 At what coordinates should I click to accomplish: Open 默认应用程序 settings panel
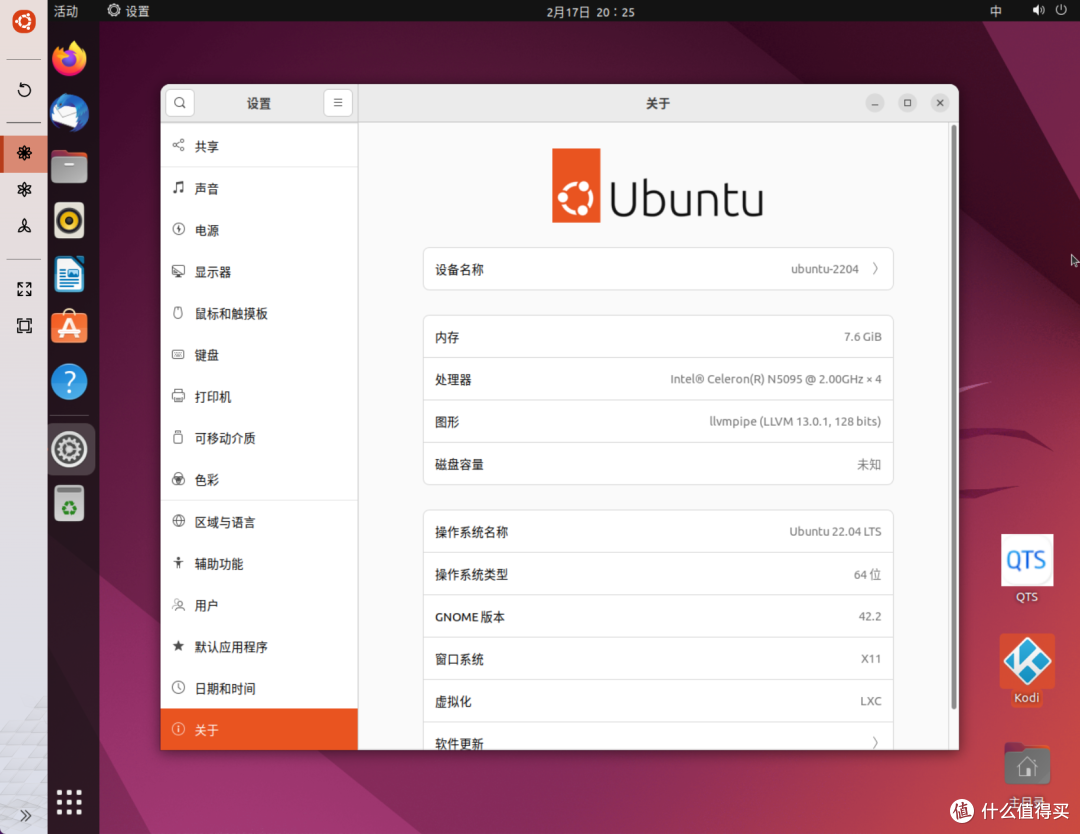(x=259, y=647)
